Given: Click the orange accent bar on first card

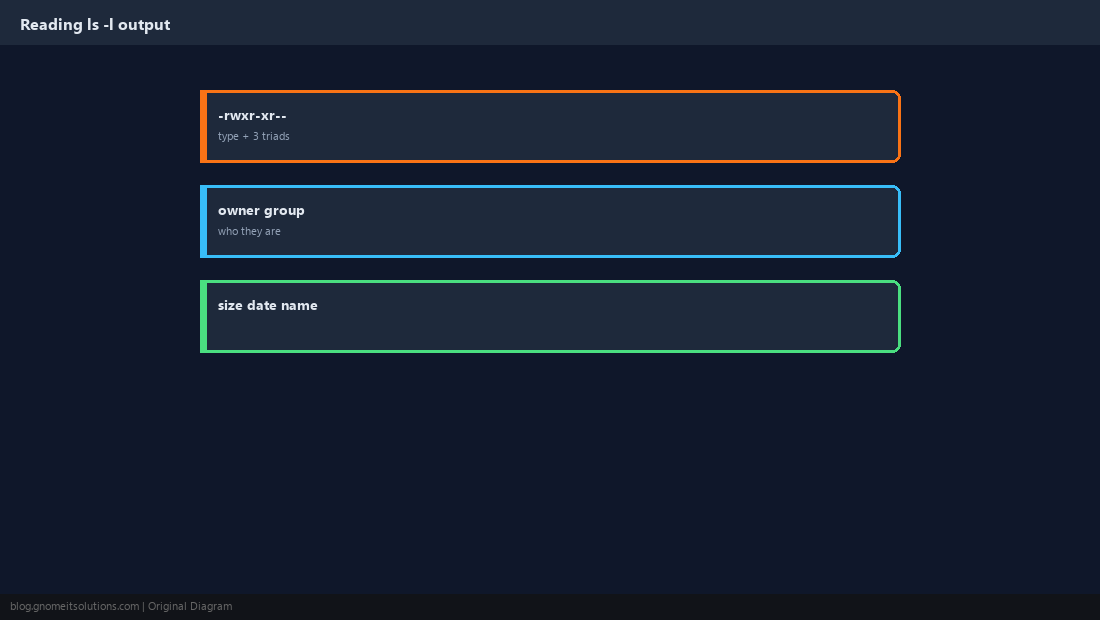Looking at the screenshot, I should pos(203,126).
